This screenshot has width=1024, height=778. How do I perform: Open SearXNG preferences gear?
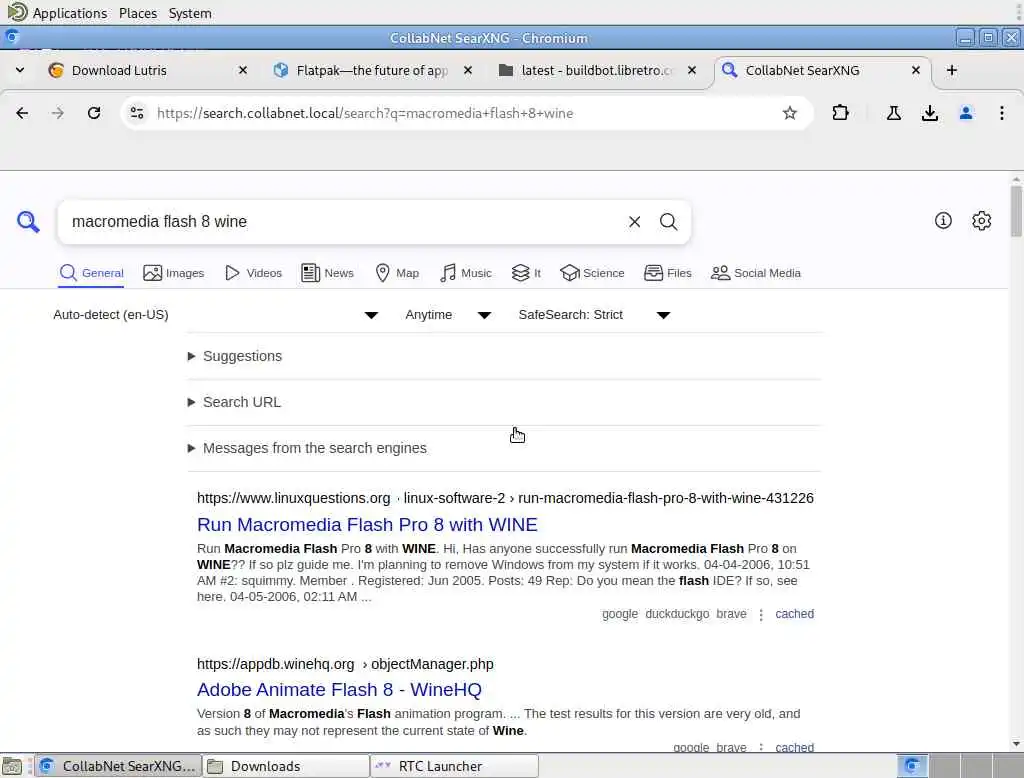point(982,221)
